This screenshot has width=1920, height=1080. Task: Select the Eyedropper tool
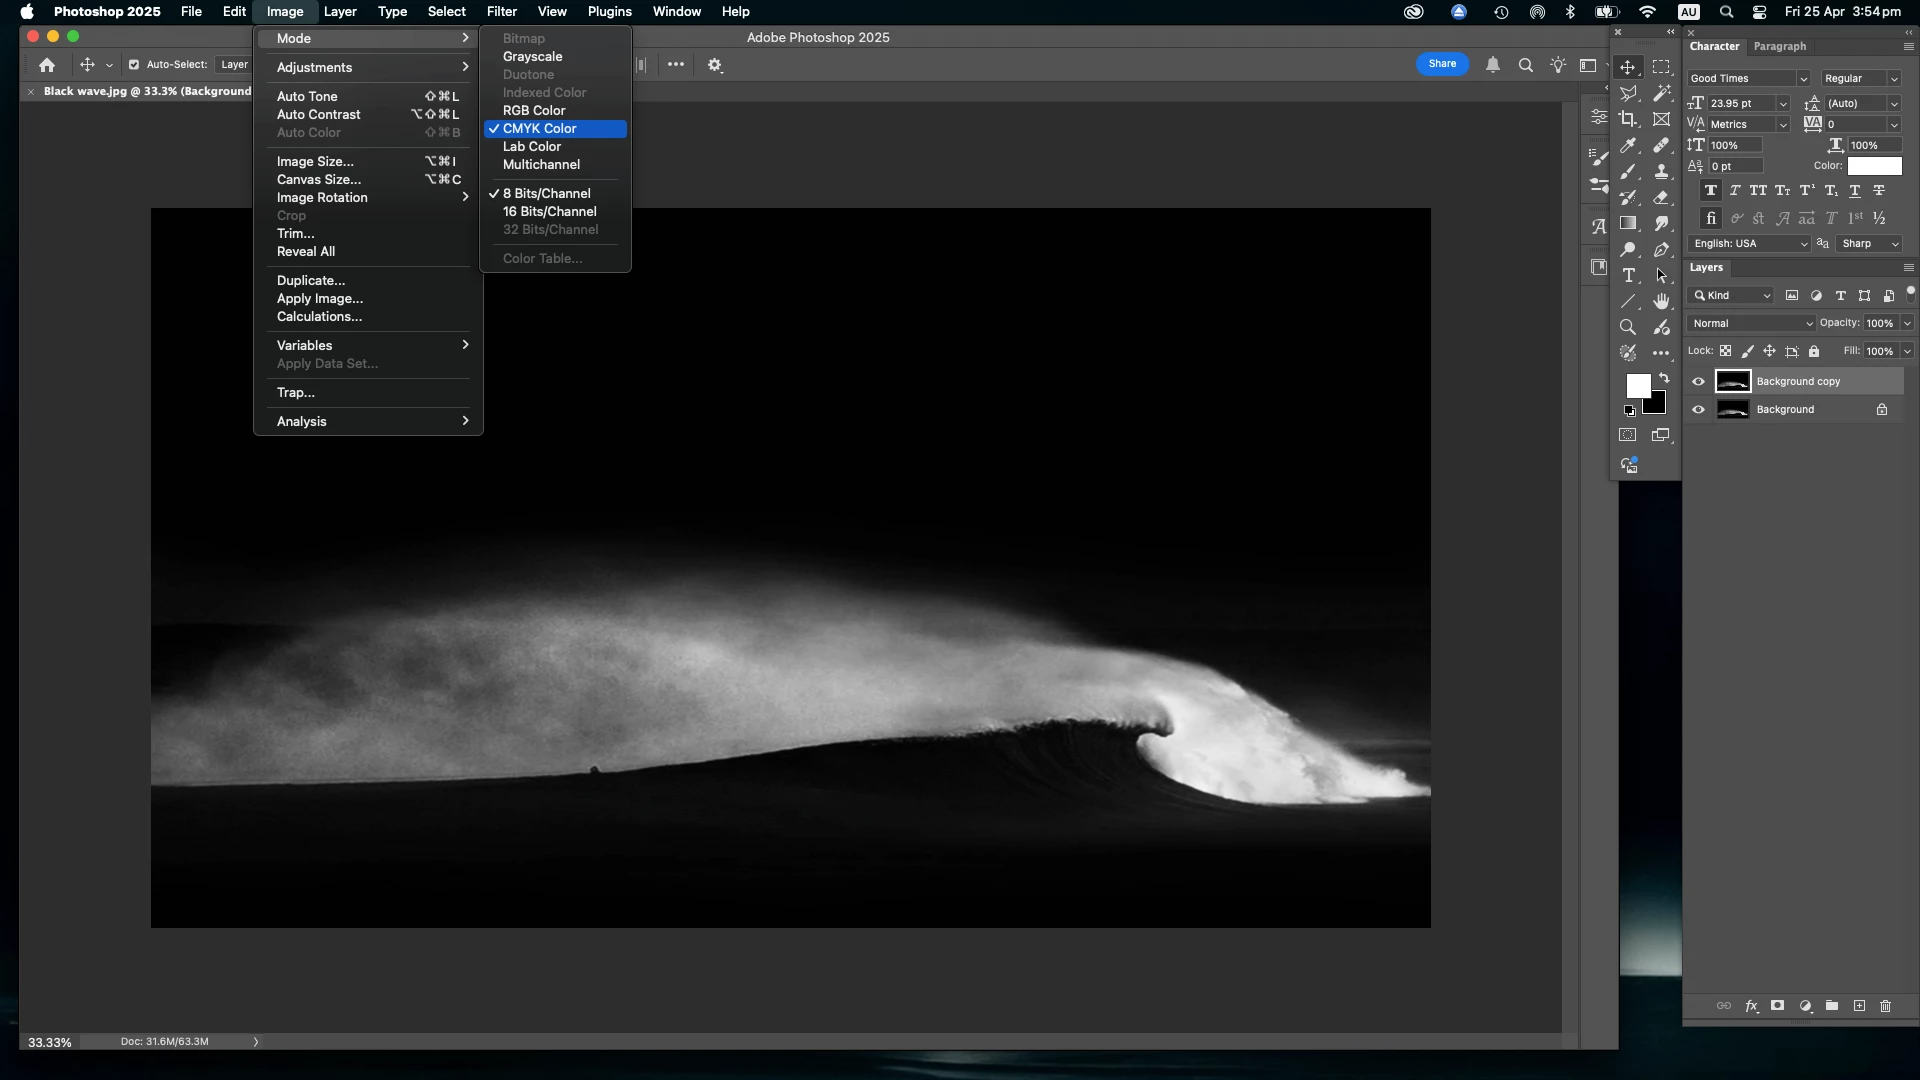coord(1628,146)
